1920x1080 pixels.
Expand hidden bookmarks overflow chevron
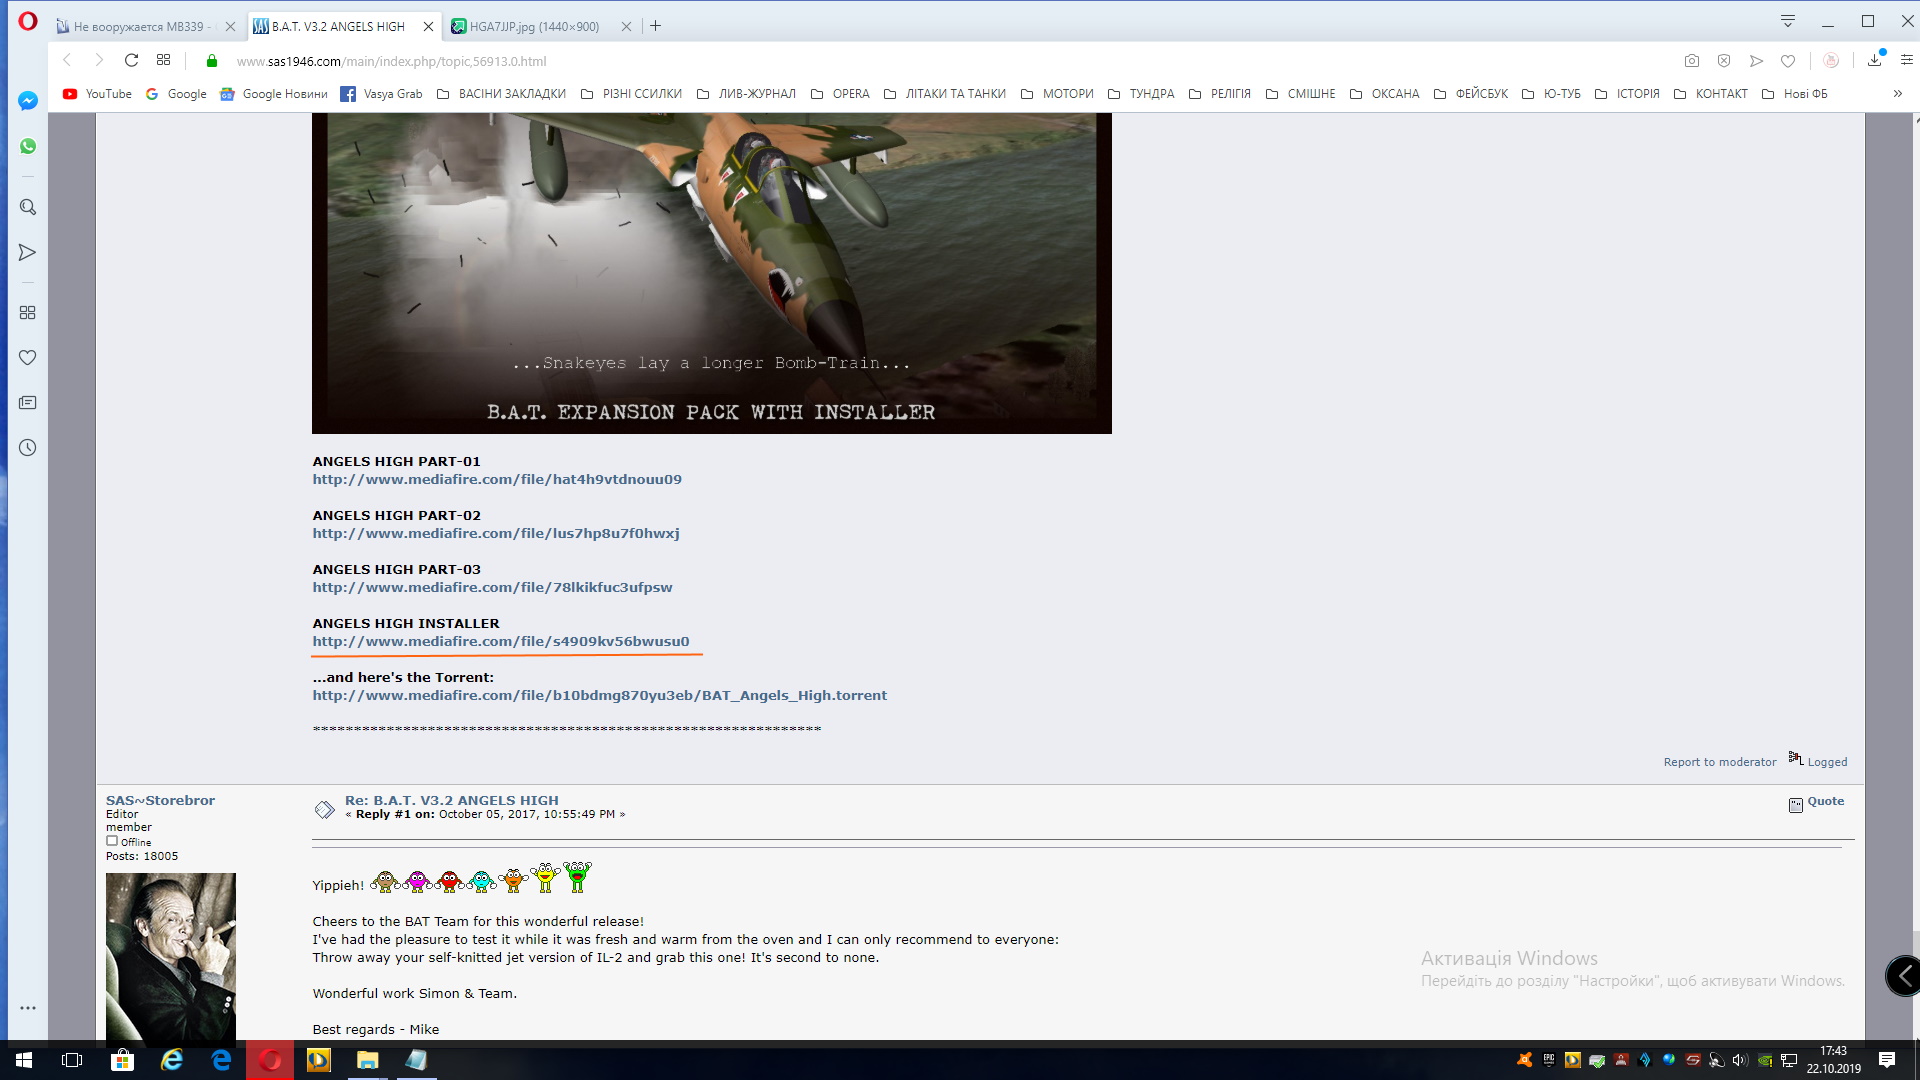(1897, 94)
